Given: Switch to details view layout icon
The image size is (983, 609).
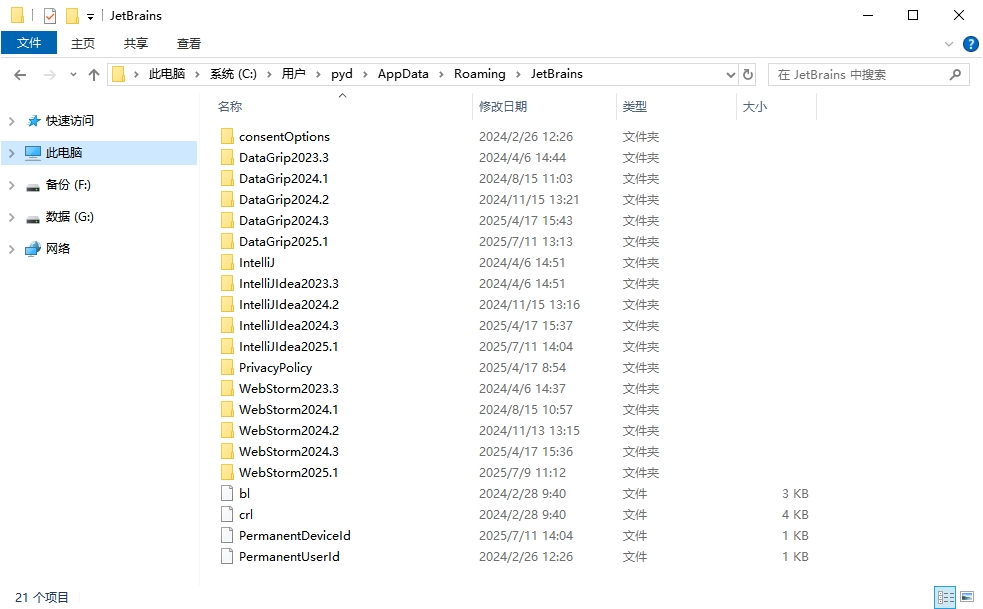Looking at the screenshot, I should (945, 597).
